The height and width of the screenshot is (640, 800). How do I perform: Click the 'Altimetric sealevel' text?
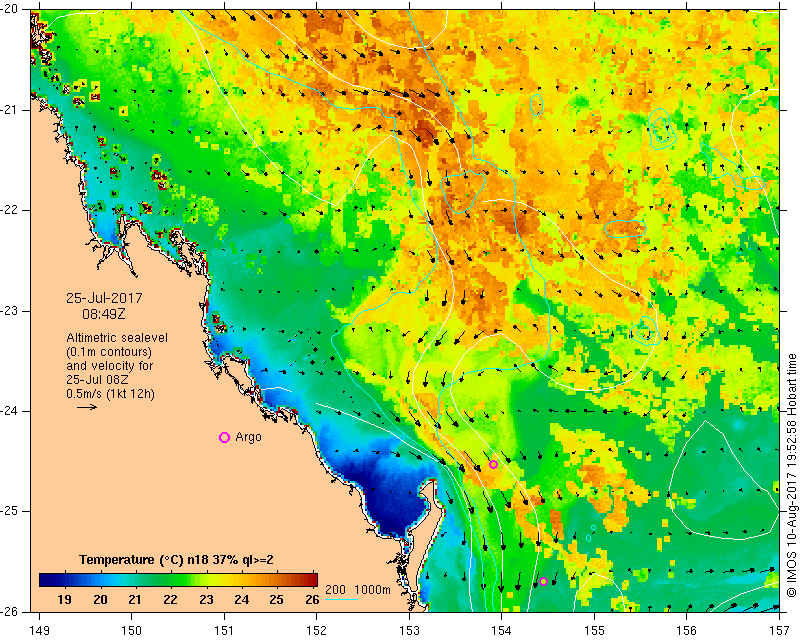coord(117,338)
